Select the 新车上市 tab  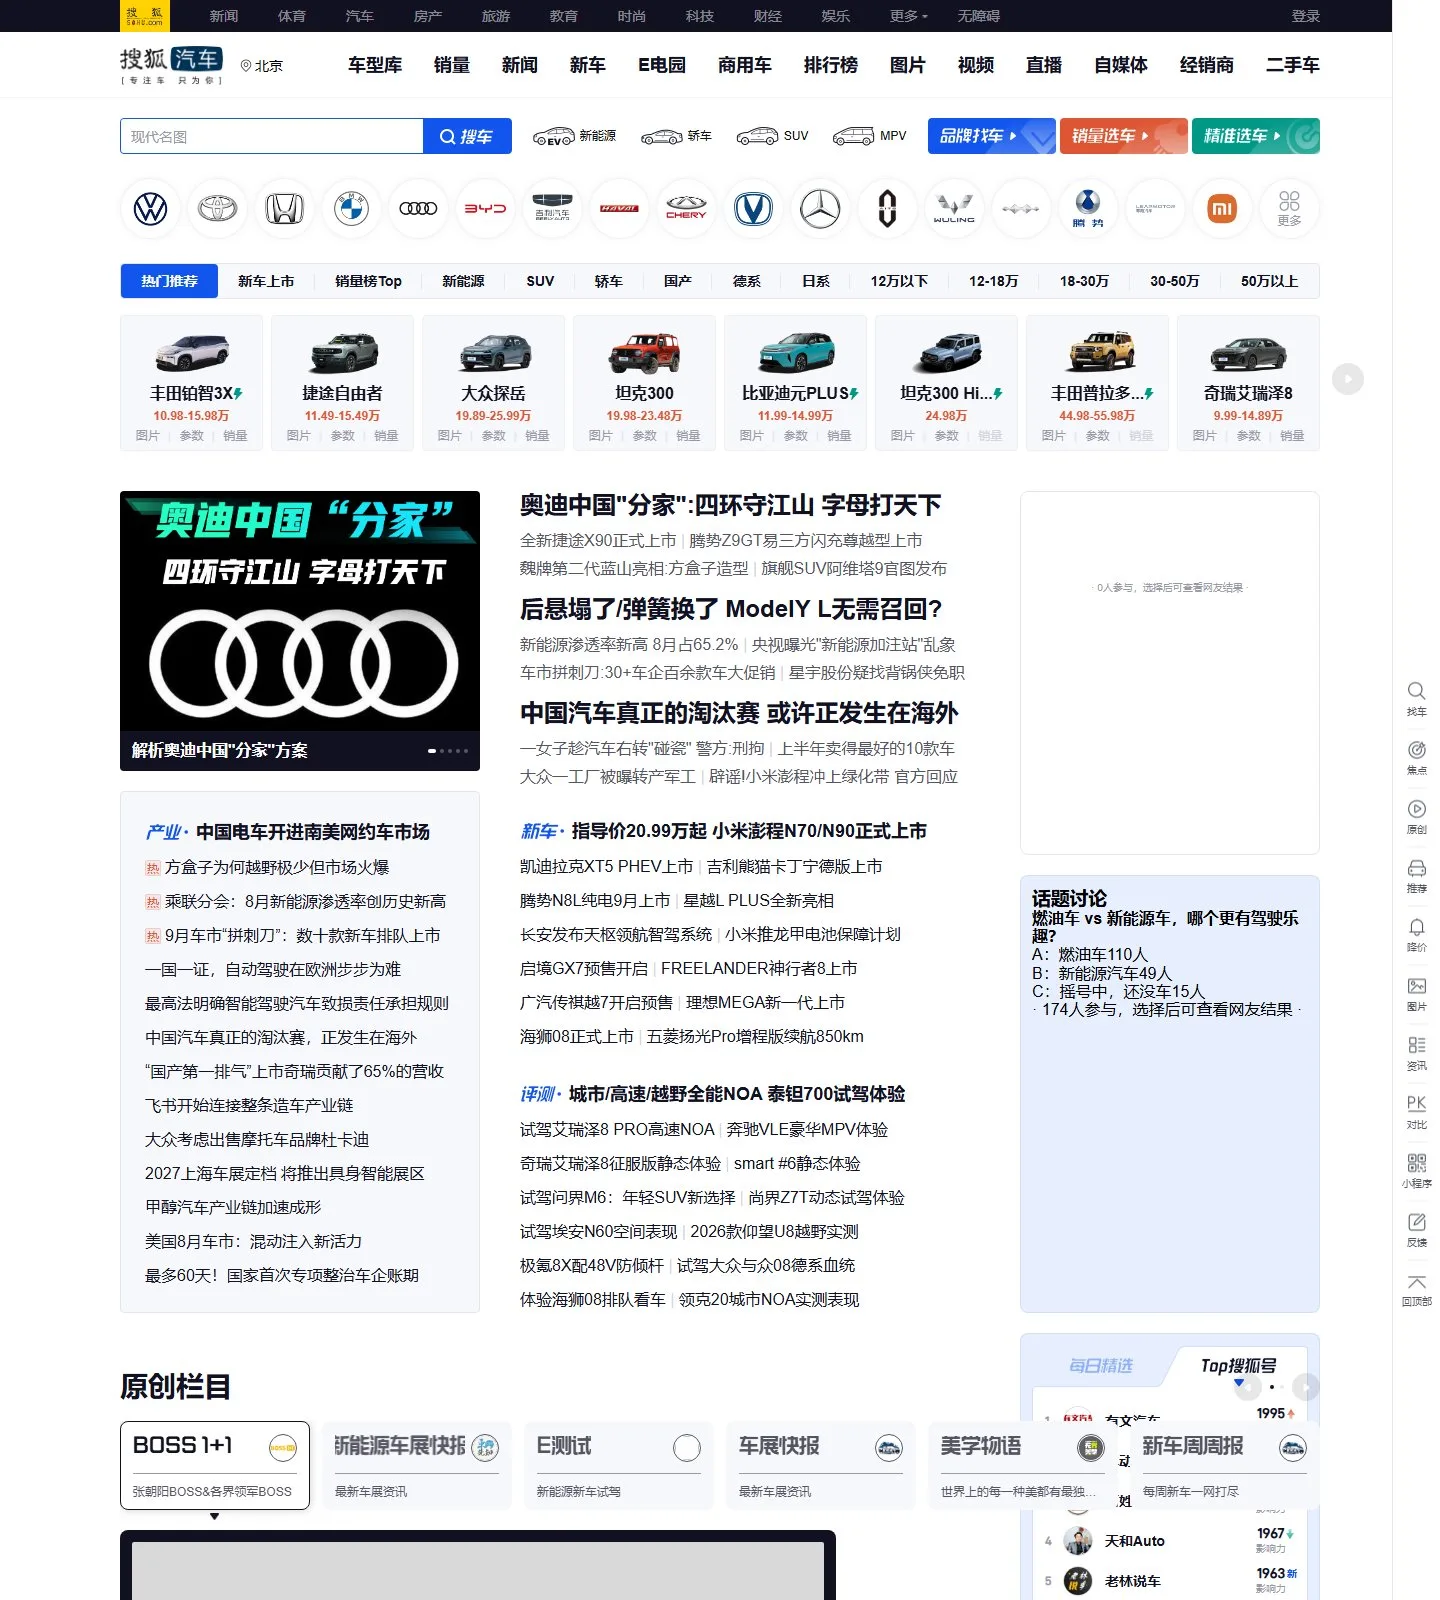point(266,281)
